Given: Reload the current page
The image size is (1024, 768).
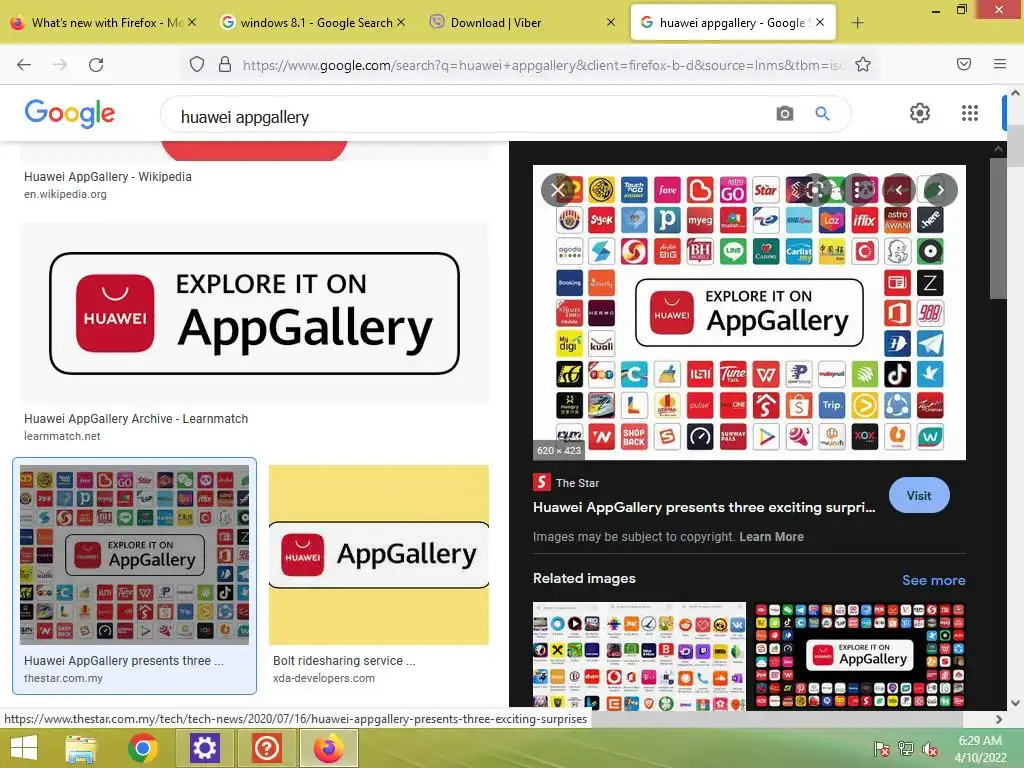Looking at the screenshot, I should pos(96,64).
